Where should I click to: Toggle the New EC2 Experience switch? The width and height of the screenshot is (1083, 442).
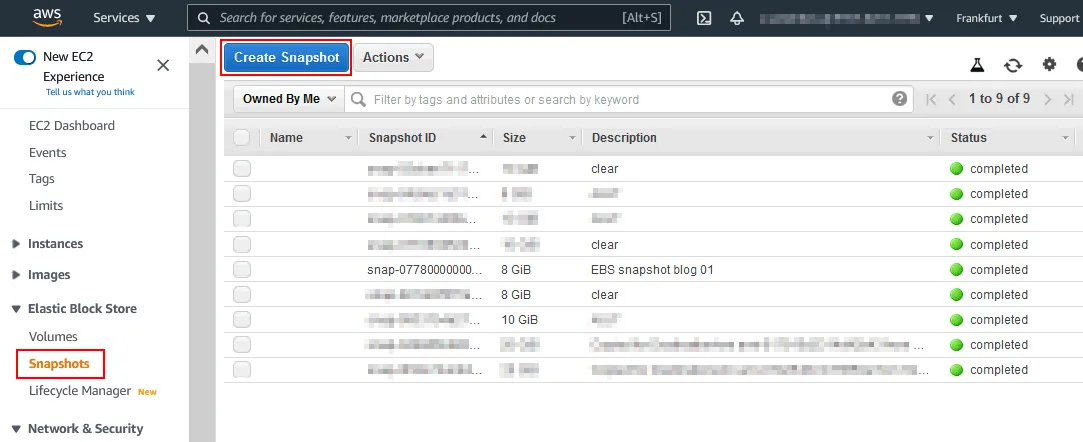(x=25, y=57)
